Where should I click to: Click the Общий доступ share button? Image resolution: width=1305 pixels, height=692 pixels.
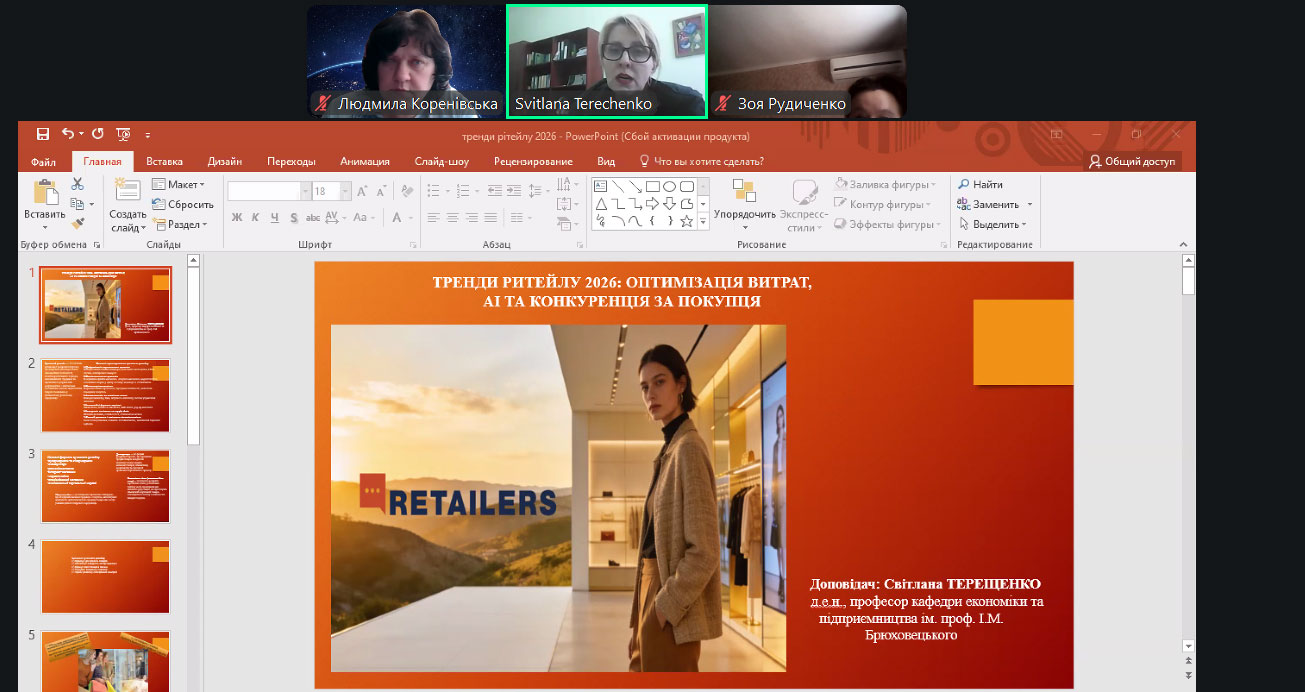tap(1133, 161)
